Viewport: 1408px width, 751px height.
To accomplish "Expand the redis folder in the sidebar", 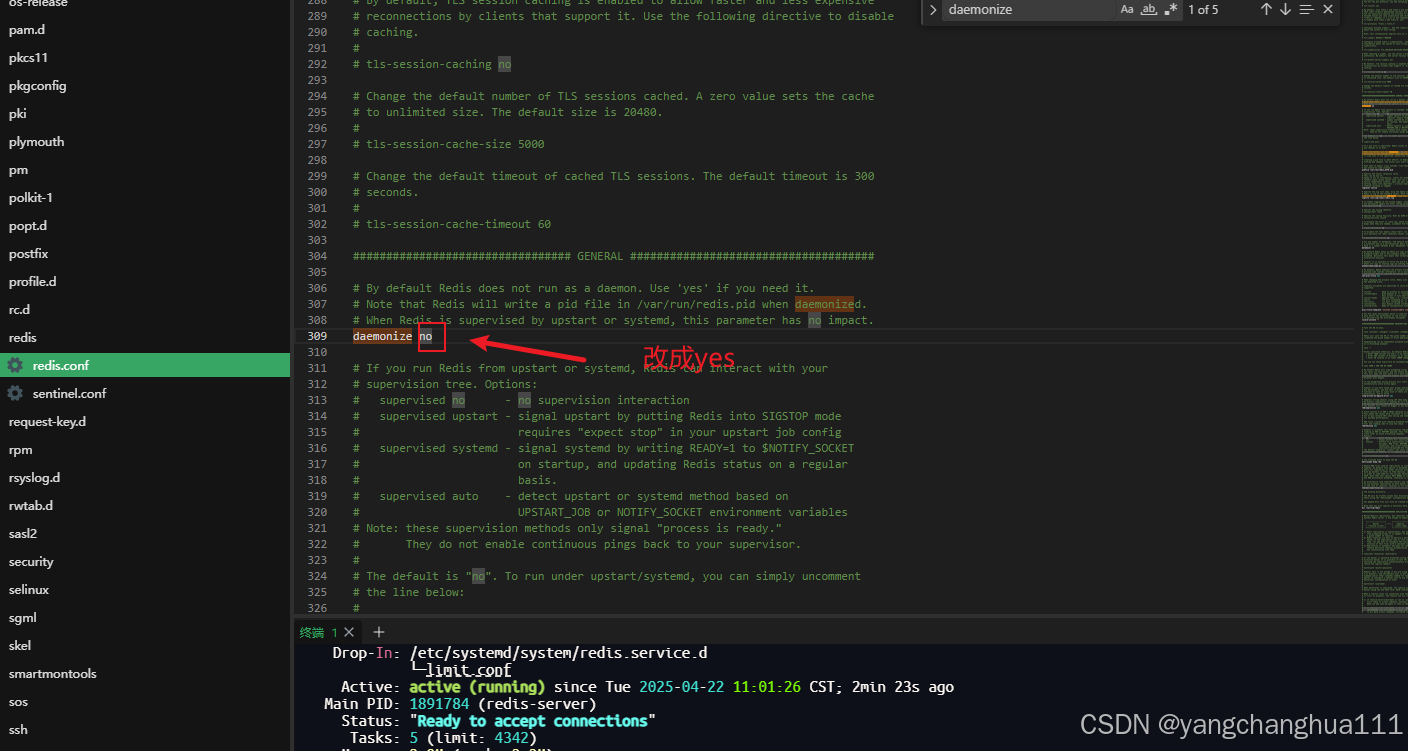I will pyautogui.click(x=22, y=337).
